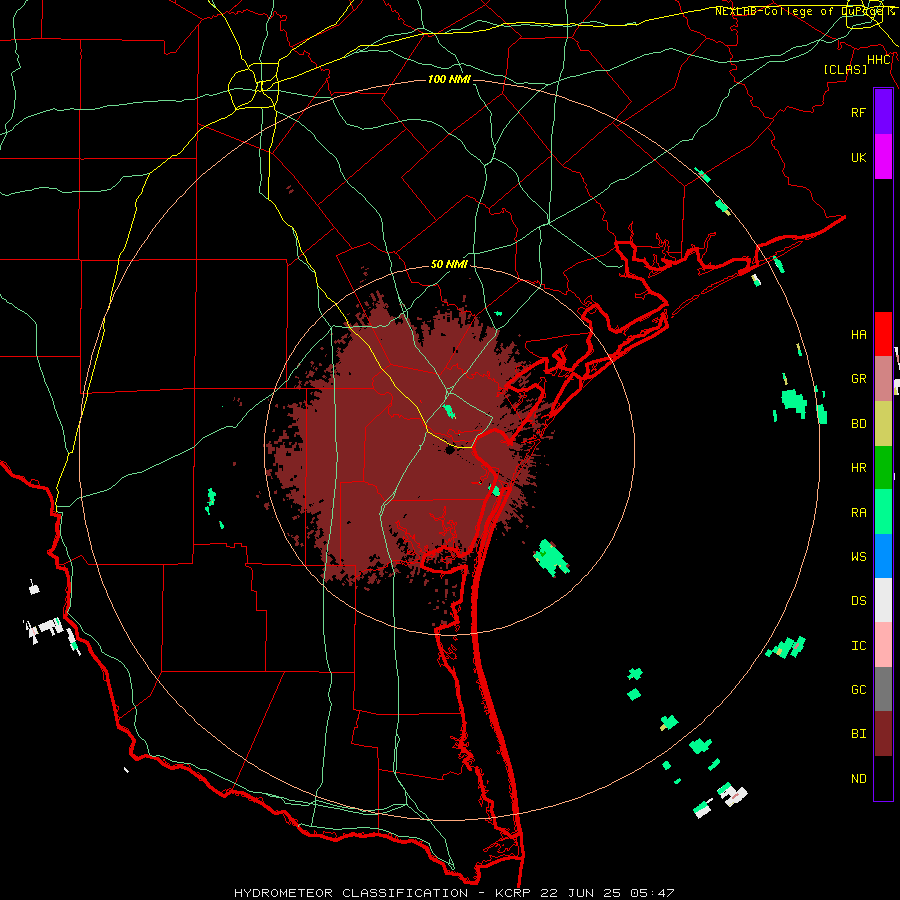Screen dimensions: 900x900
Task: Select the "HA" legend label
Action: coord(858,335)
